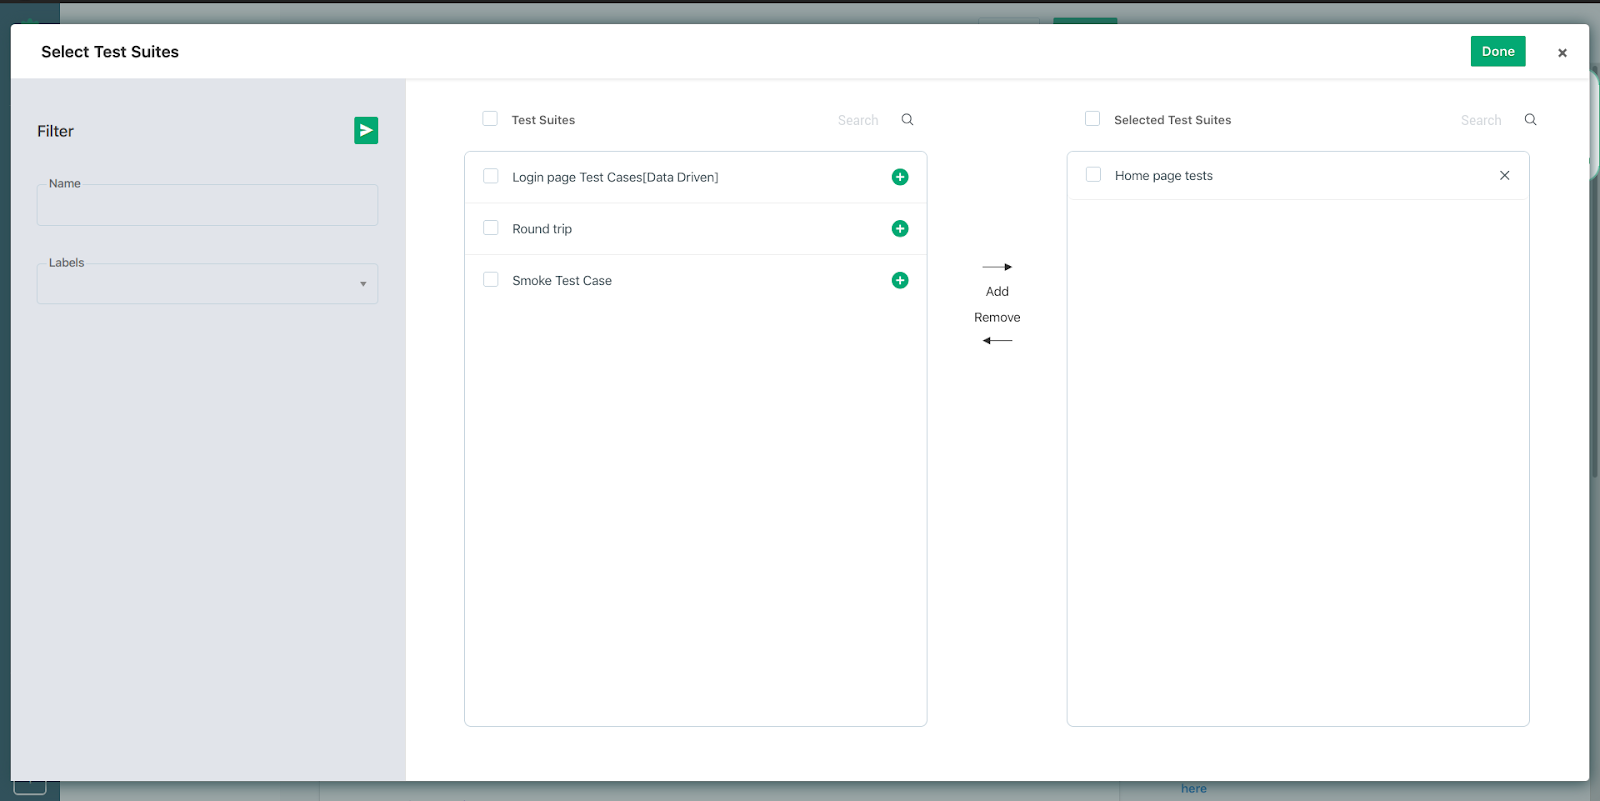The image size is (1600, 801).
Task: Add Login page Test Cases suite via plus icon
Action: (x=900, y=177)
